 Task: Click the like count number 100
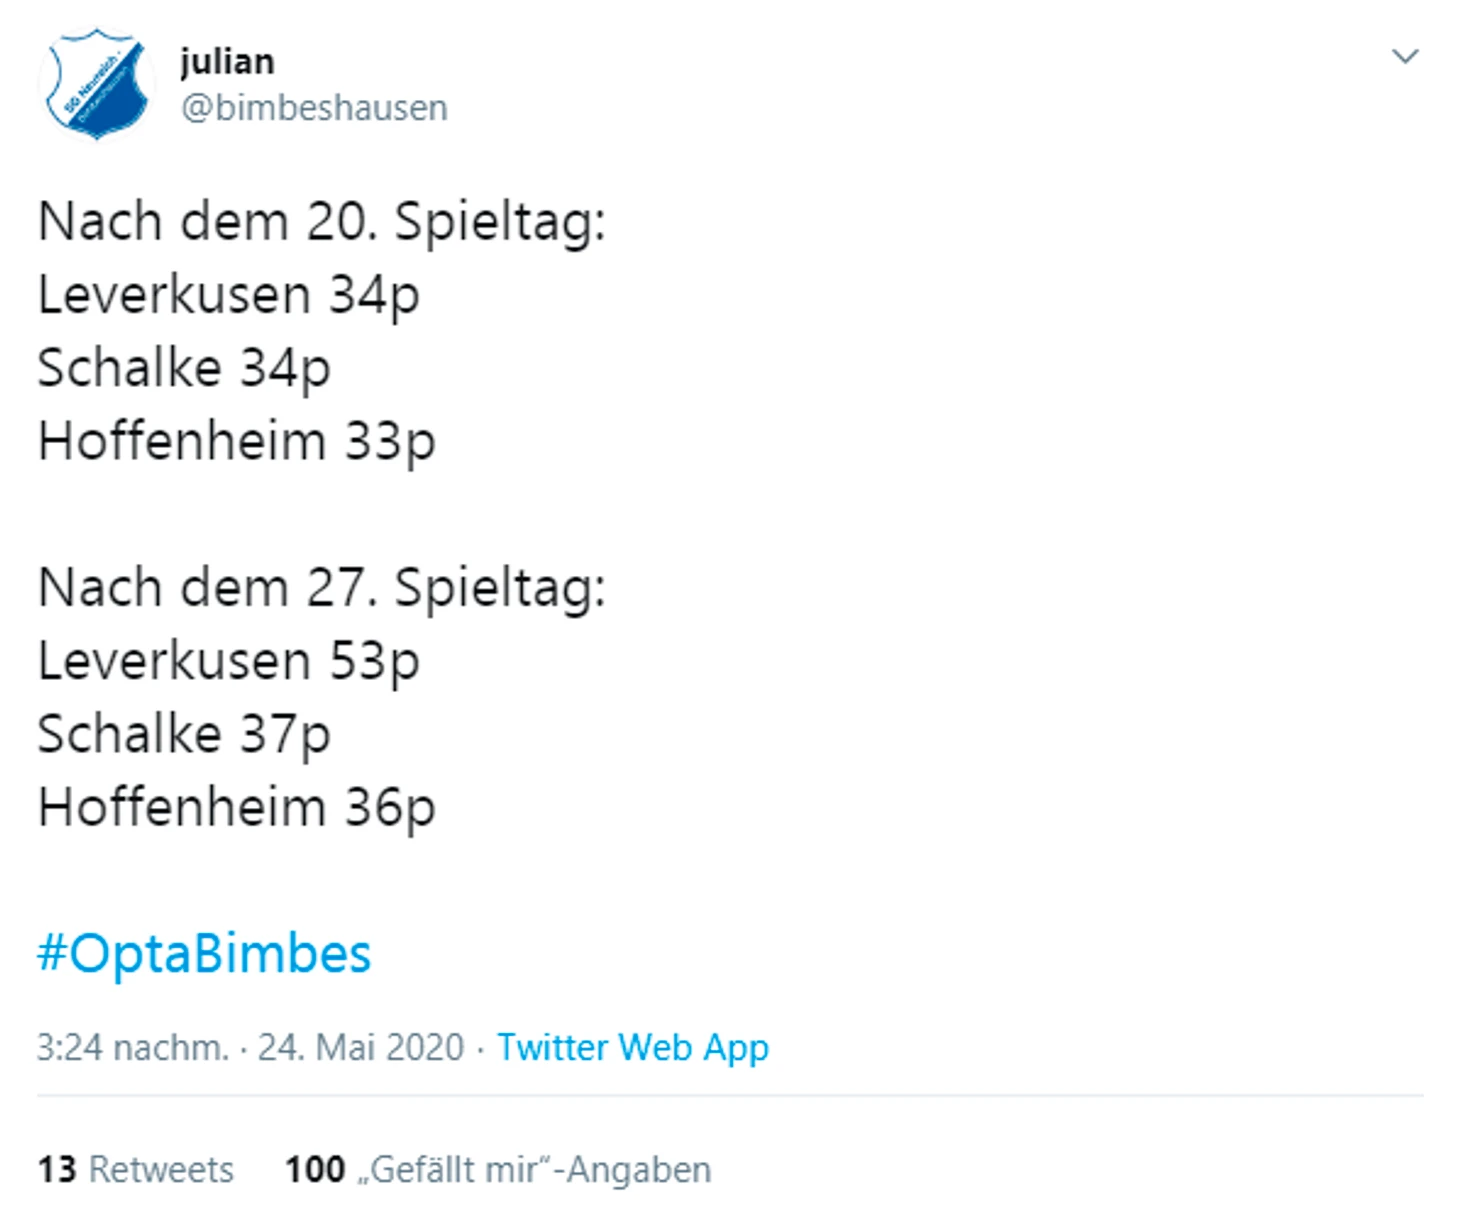[x=315, y=1169]
